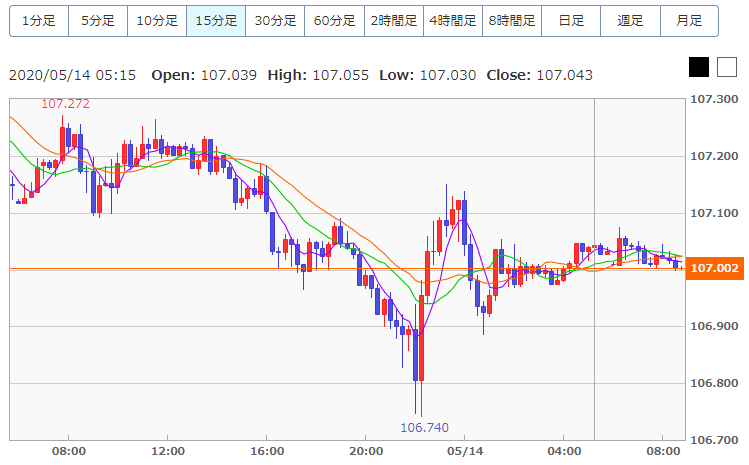This screenshot has width=749, height=465.
Task: Click the 107.300 price axis label
Action: coord(714,99)
